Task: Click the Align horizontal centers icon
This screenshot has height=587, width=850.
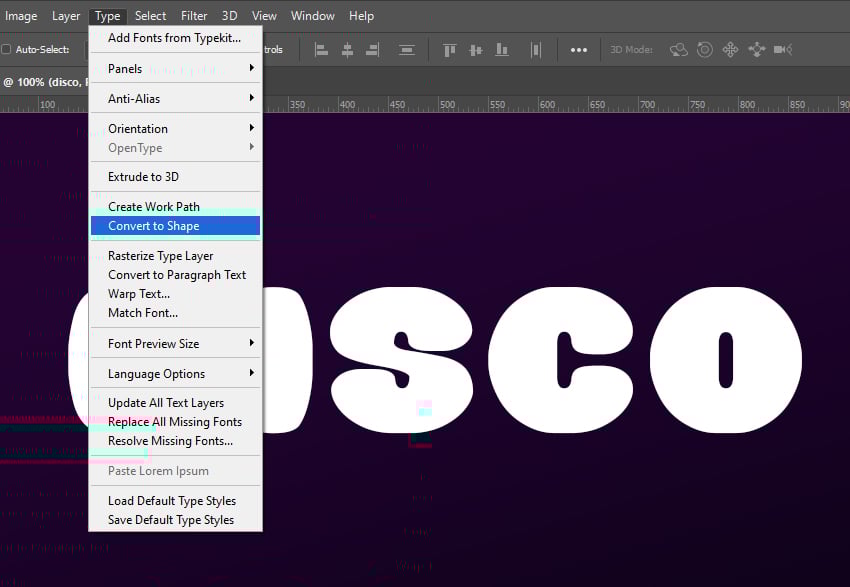Action: pos(347,50)
